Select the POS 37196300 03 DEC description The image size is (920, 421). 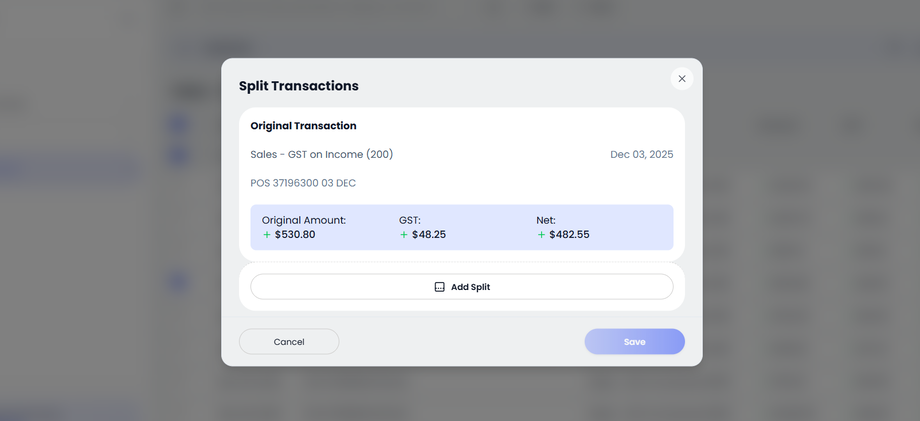pos(303,183)
